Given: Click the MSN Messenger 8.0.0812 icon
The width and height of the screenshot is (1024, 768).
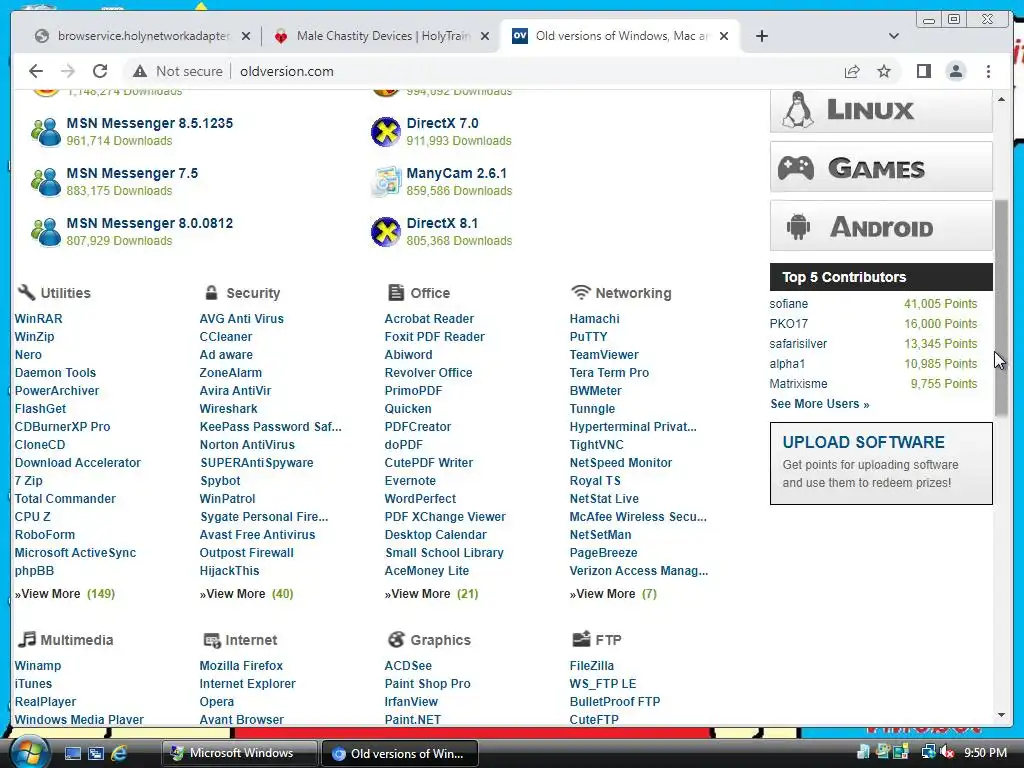Looking at the screenshot, I should pyautogui.click(x=46, y=232).
